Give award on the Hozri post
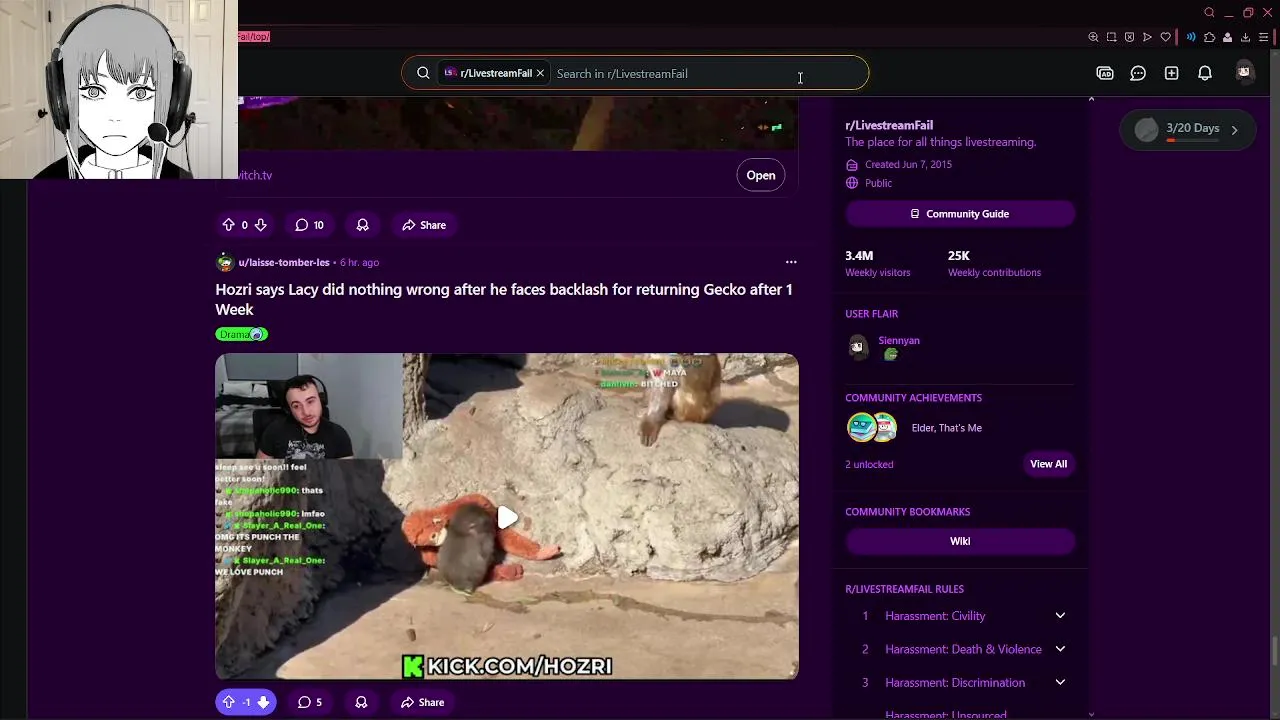The height and width of the screenshot is (720, 1280). (361, 702)
